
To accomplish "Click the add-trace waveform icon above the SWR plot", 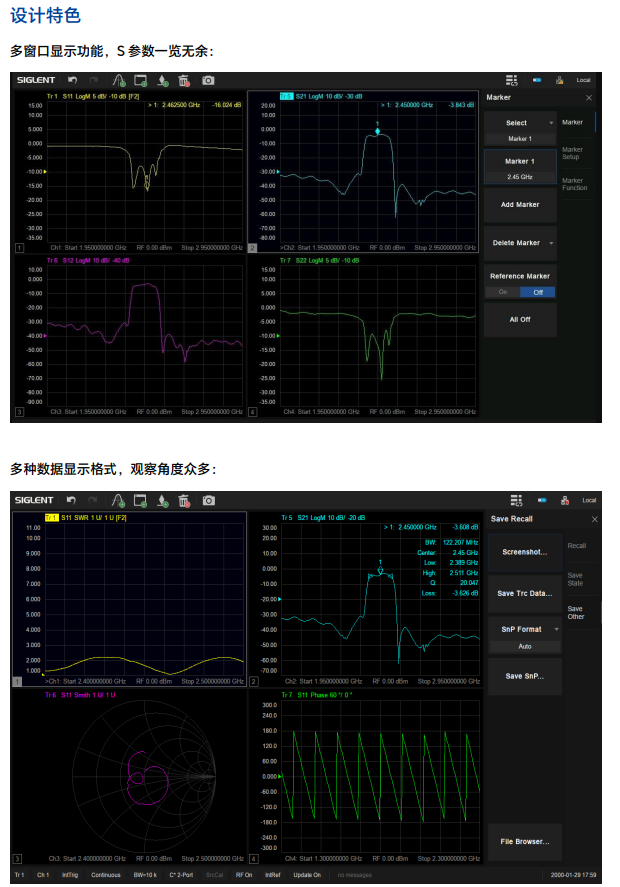I will tap(118, 499).
